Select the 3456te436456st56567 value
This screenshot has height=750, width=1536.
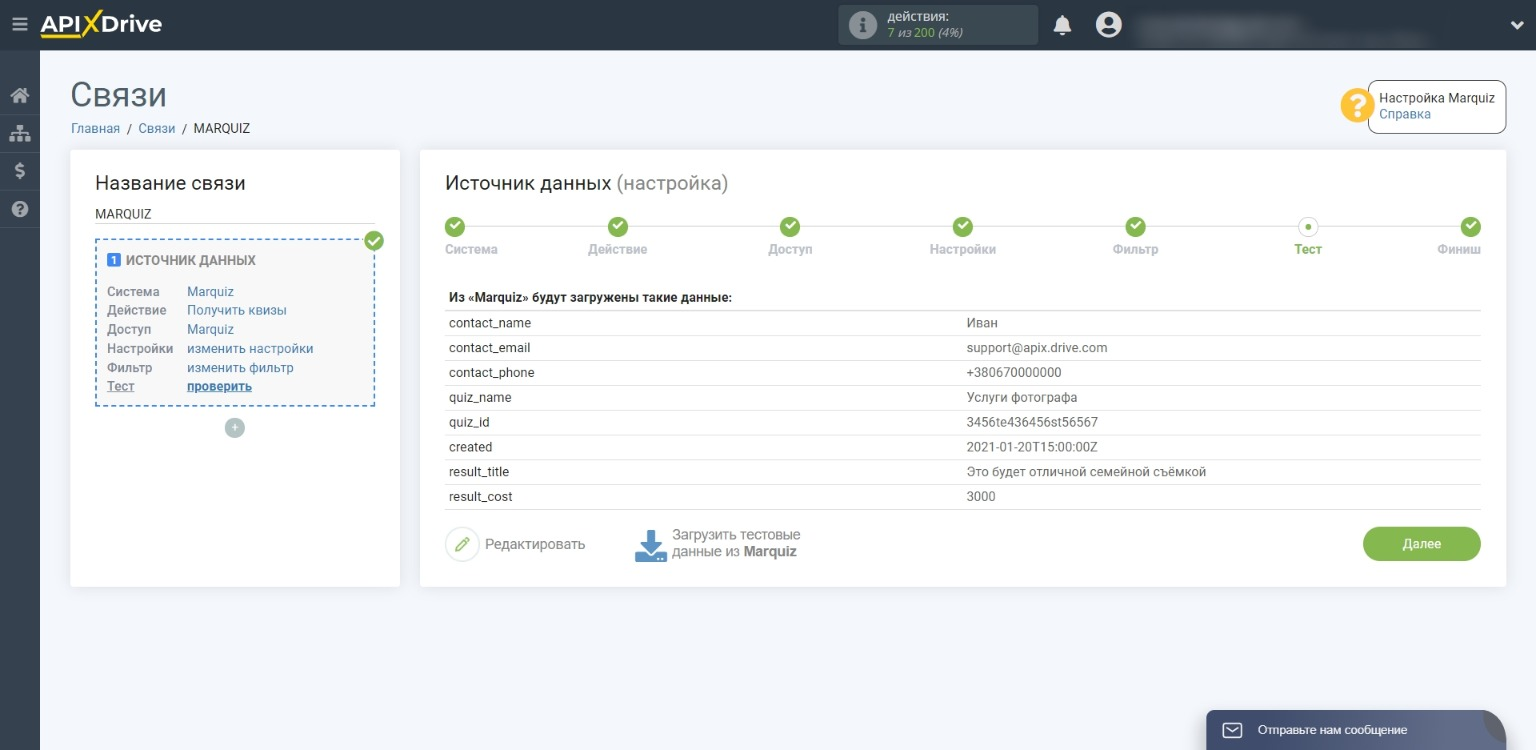[1032, 422]
